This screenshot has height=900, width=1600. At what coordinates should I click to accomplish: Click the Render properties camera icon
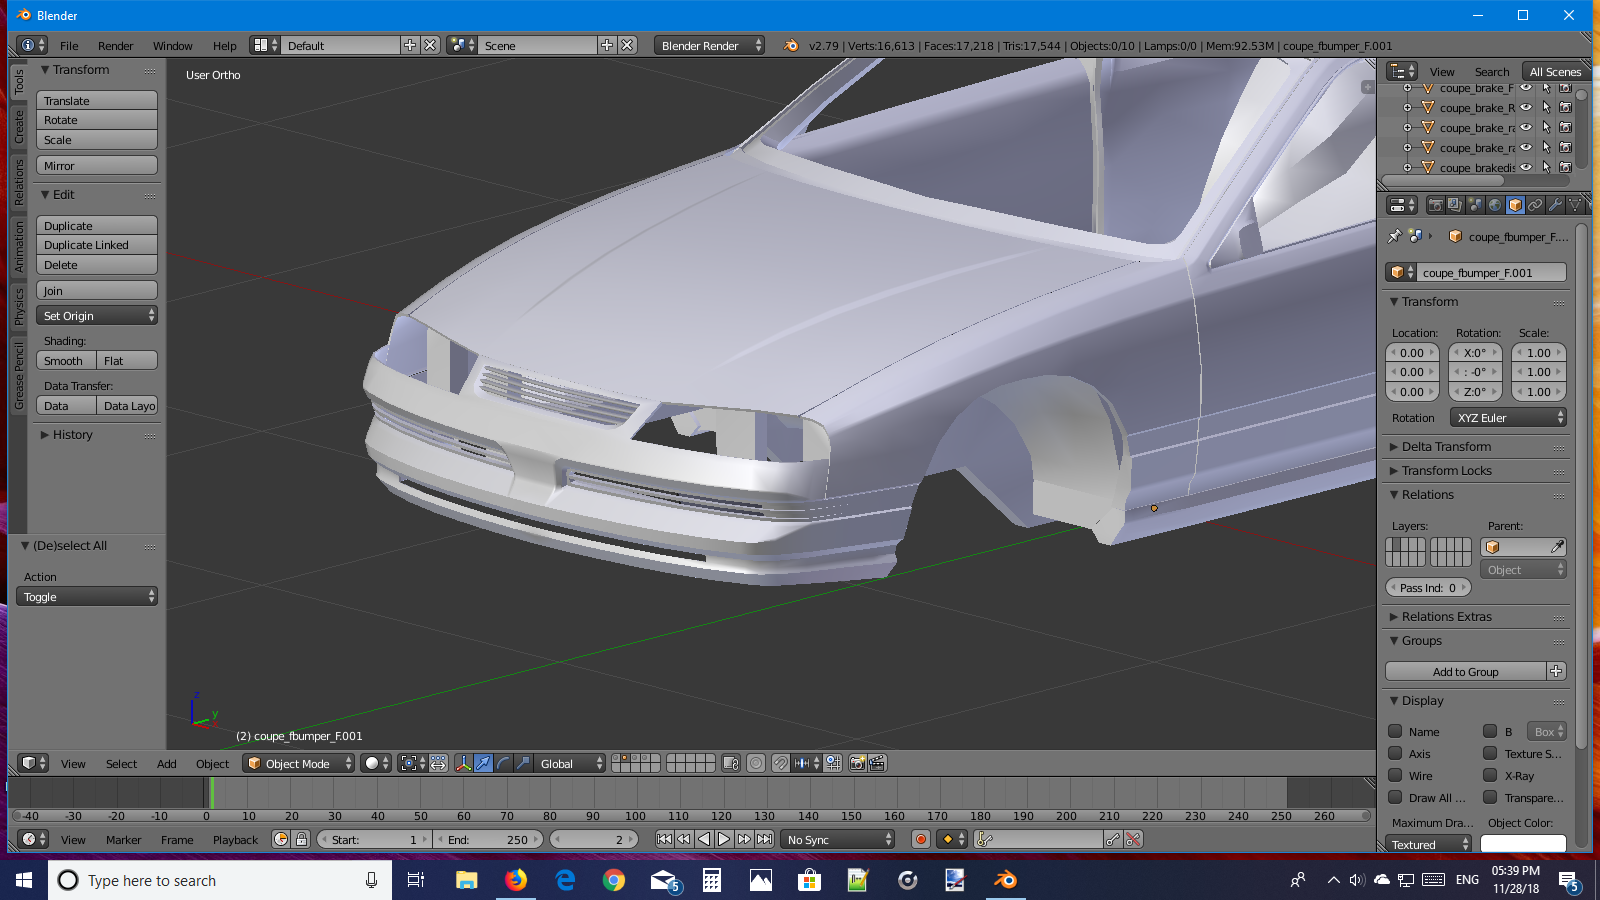[x=1435, y=205]
